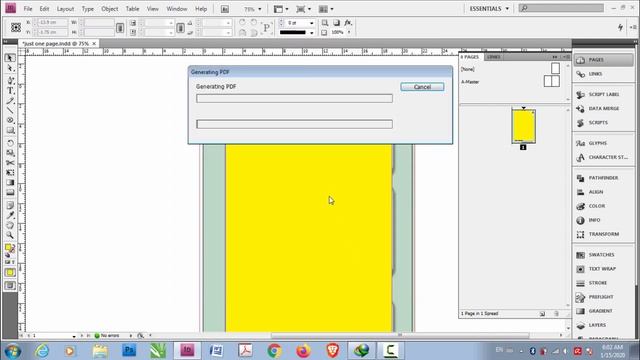Open Firefox from the taskbar

pyautogui.click(x=303, y=351)
